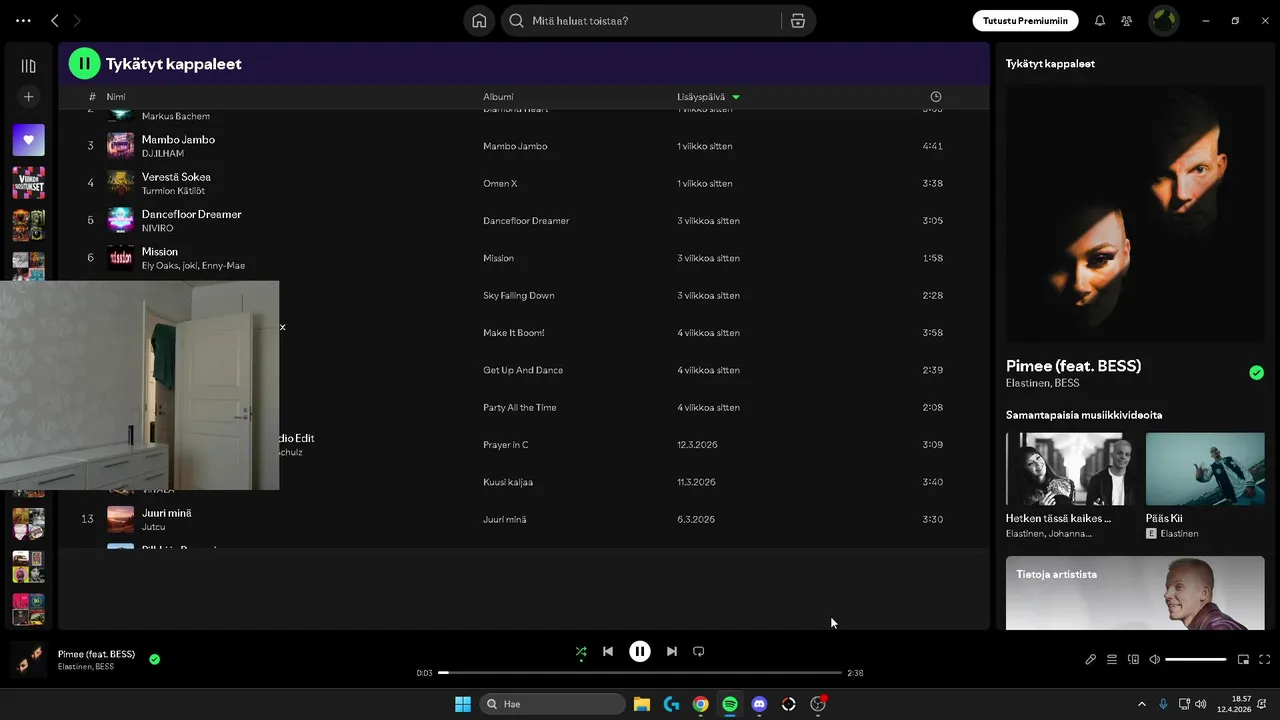The image size is (1280, 720).
Task: Toggle liked checkmark beside Pimee in right panel
Action: [1256, 373]
